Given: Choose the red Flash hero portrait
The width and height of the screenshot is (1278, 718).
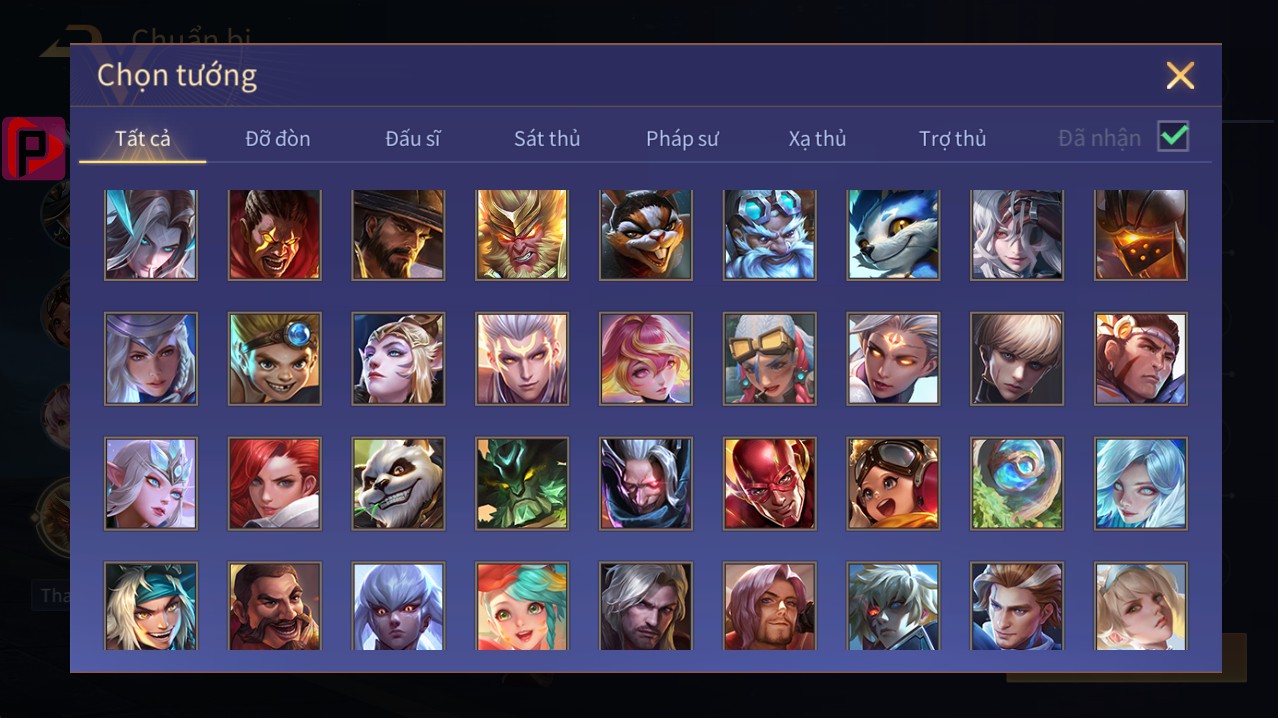Looking at the screenshot, I should point(770,483).
